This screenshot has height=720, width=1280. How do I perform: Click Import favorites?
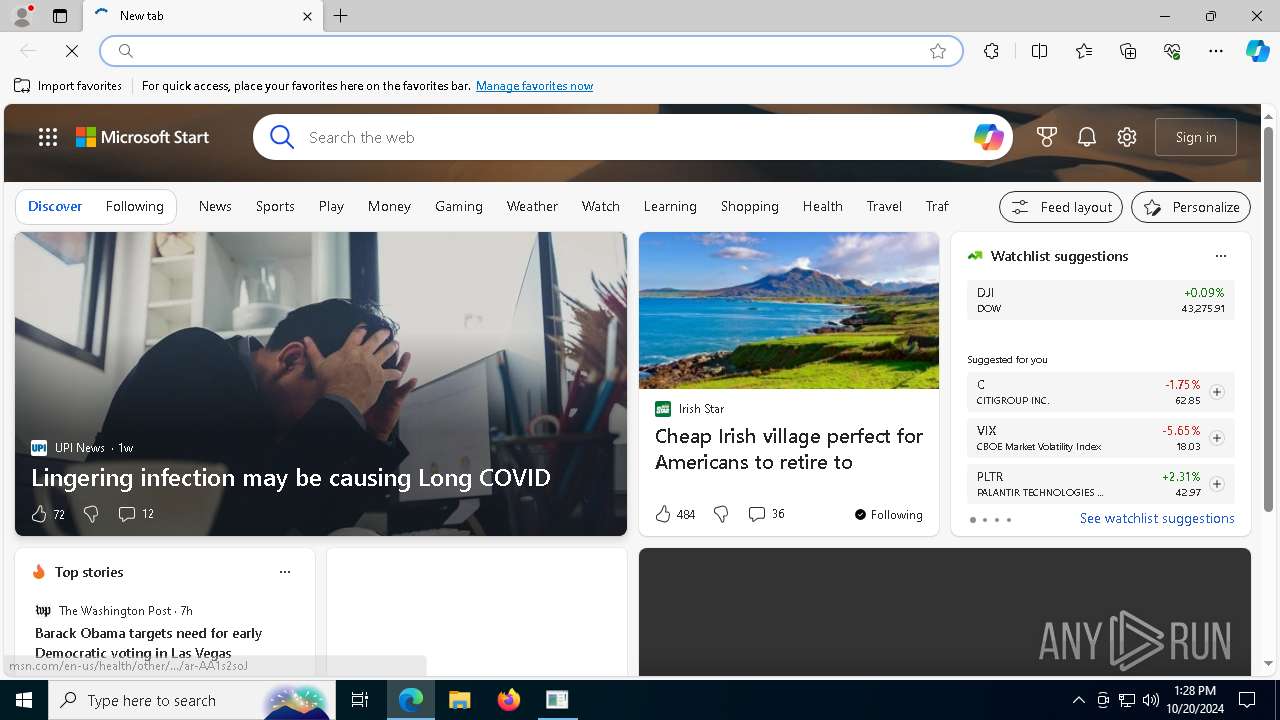point(68,86)
